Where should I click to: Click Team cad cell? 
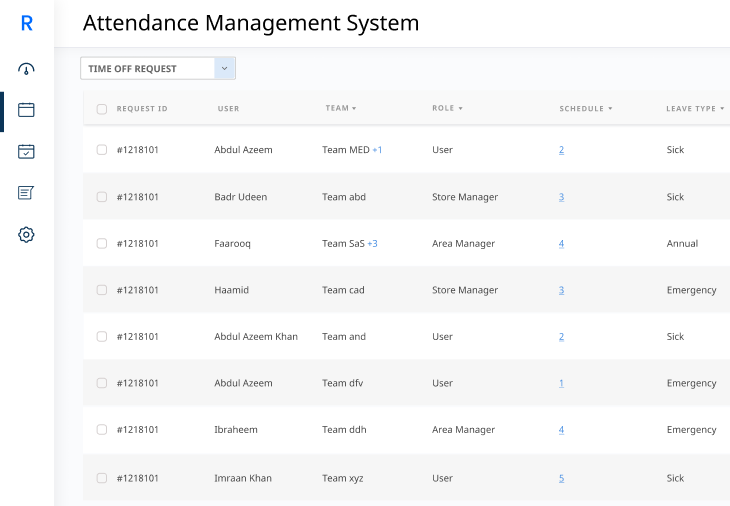343,290
